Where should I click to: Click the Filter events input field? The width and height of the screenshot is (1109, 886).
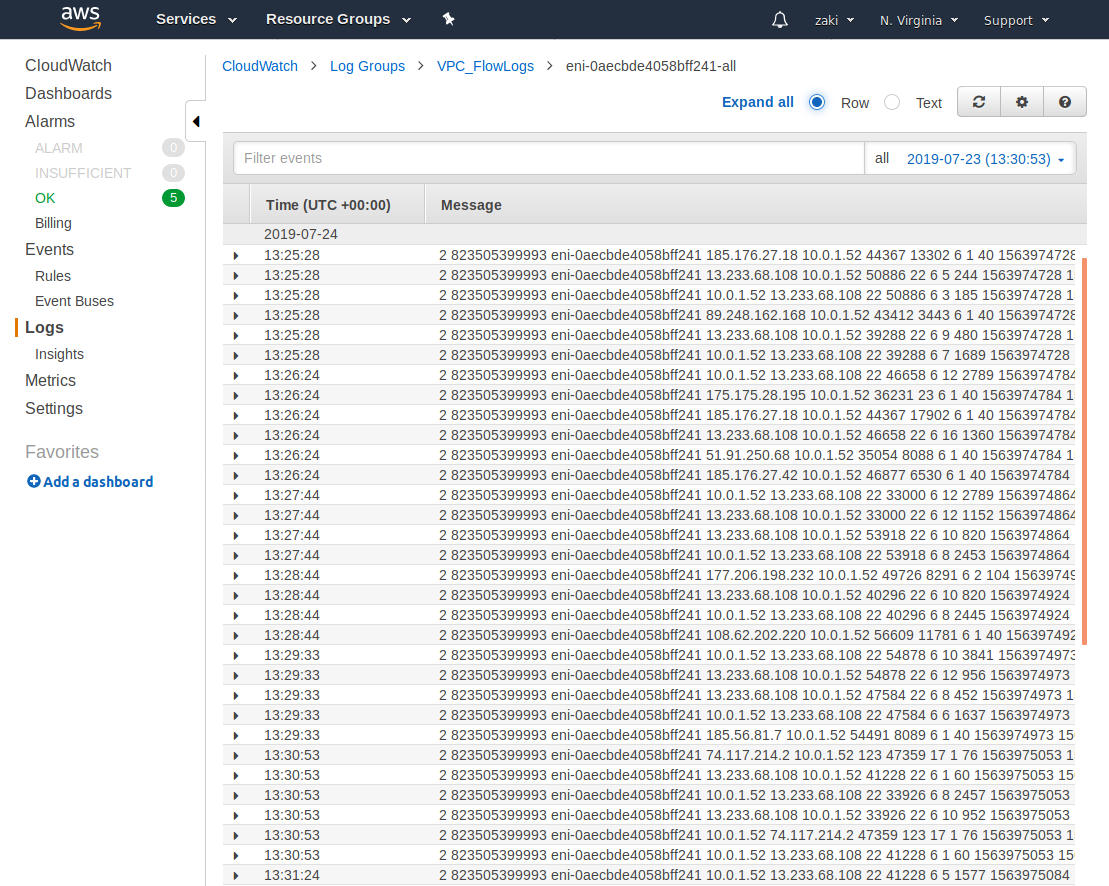pyautogui.click(x=549, y=158)
